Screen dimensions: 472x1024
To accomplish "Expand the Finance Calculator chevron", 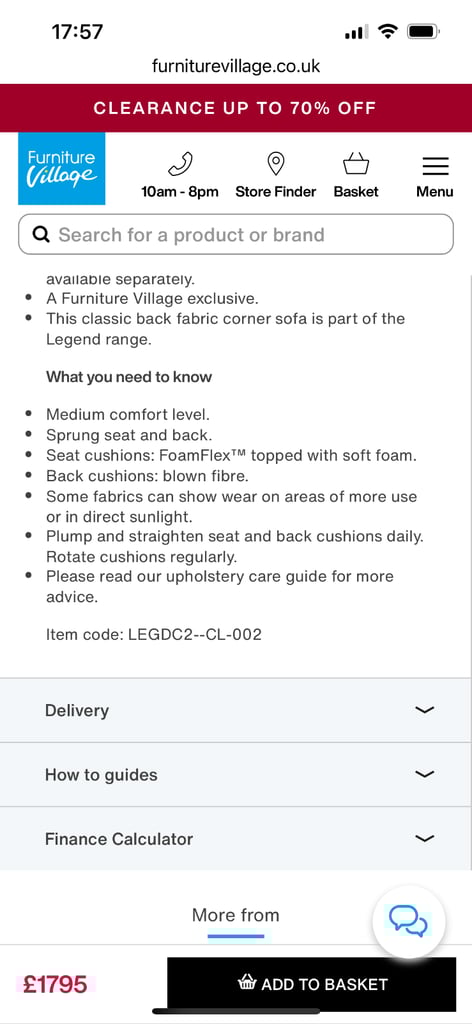I will click(x=424, y=838).
